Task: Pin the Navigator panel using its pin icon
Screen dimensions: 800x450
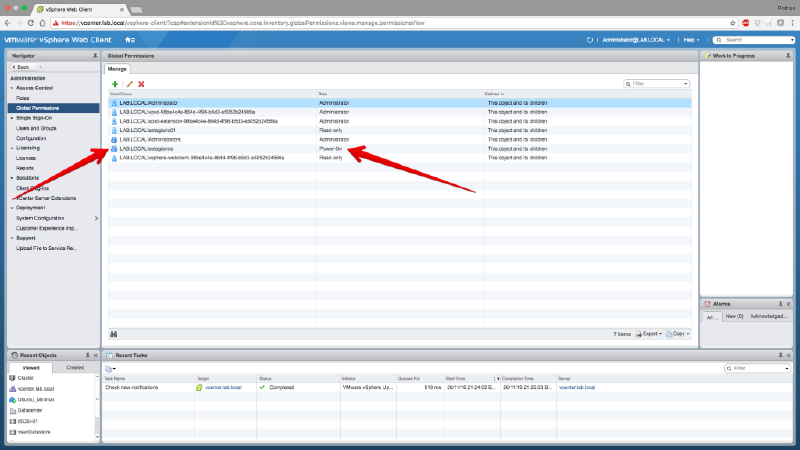Action: 96,55
